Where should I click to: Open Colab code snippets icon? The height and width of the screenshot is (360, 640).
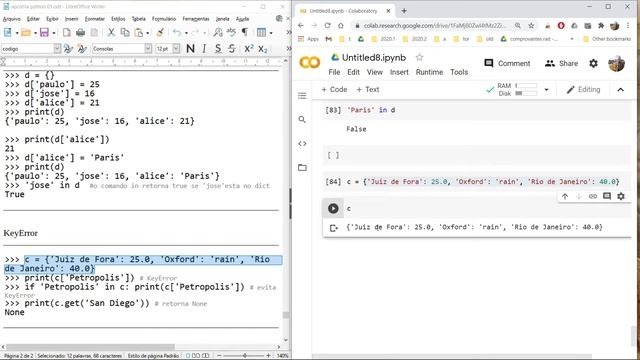(302, 143)
